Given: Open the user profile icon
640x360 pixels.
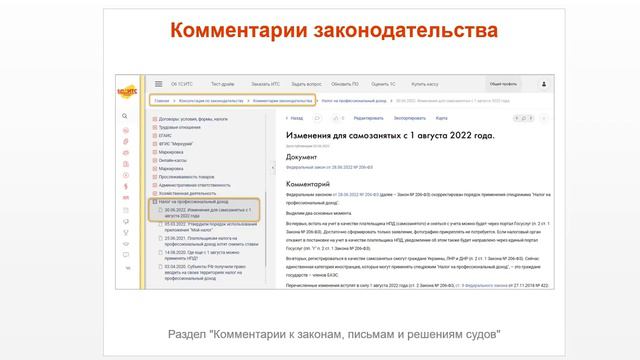Looking at the screenshot, I should point(544,84).
